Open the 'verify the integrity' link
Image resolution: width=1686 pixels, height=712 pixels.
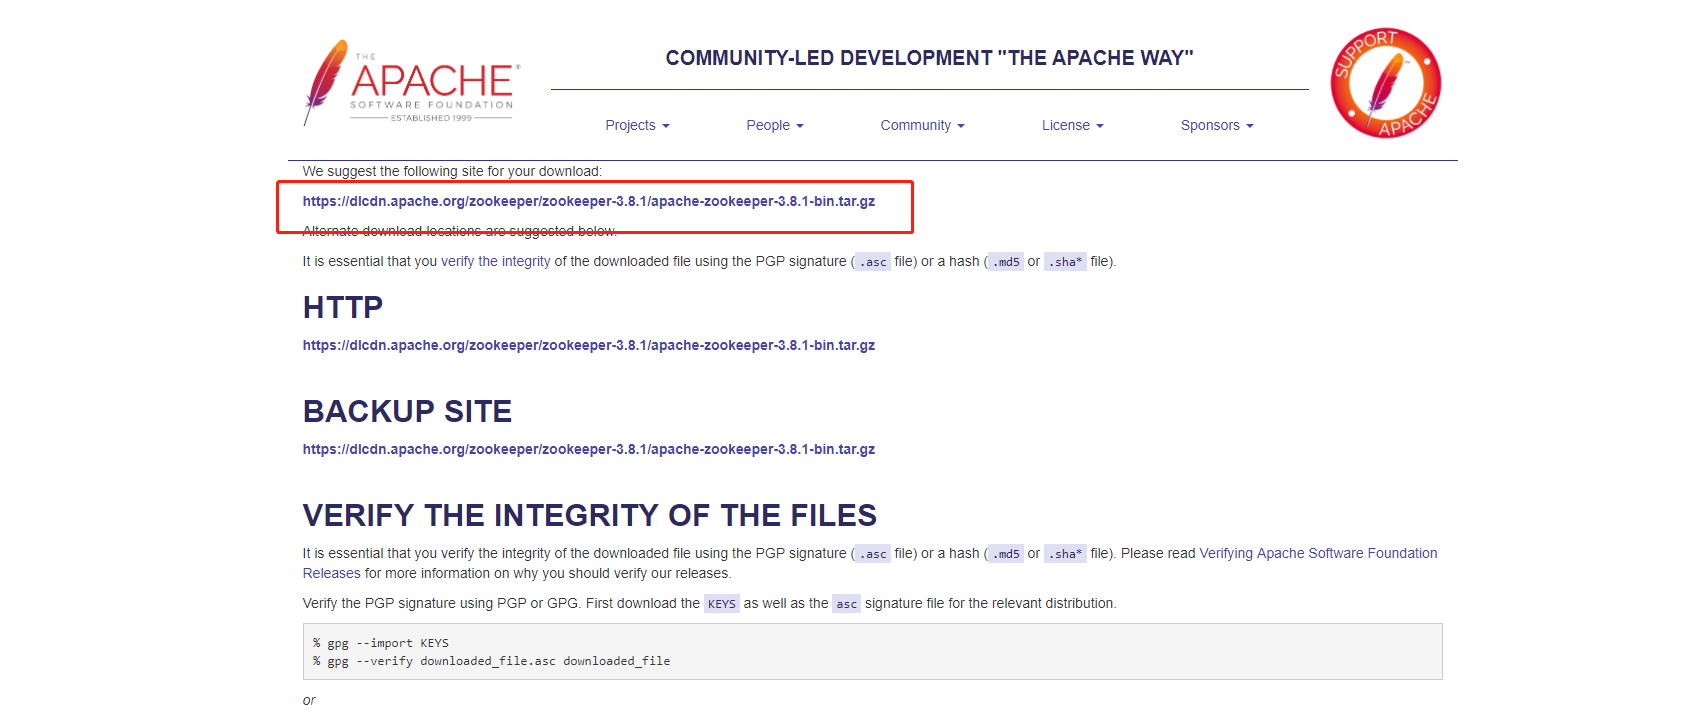pos(496,261)
